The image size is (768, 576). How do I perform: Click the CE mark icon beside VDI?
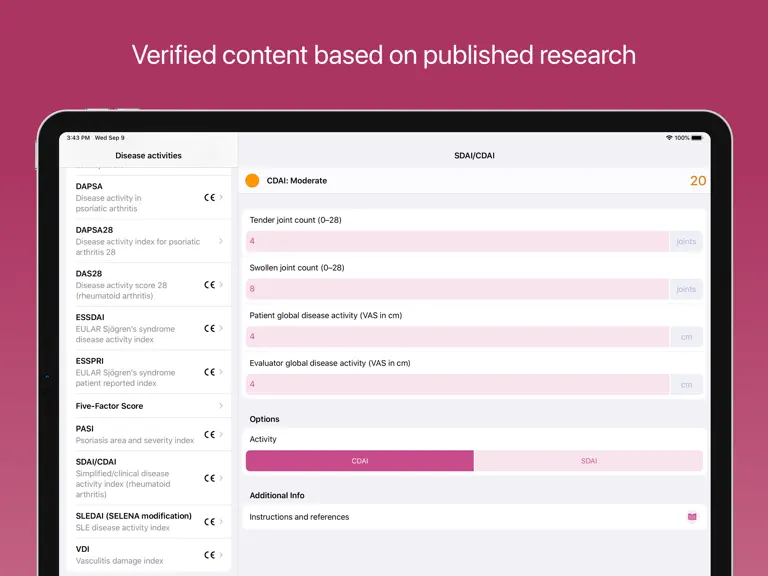pyautogui.click(x=209, y=555)
